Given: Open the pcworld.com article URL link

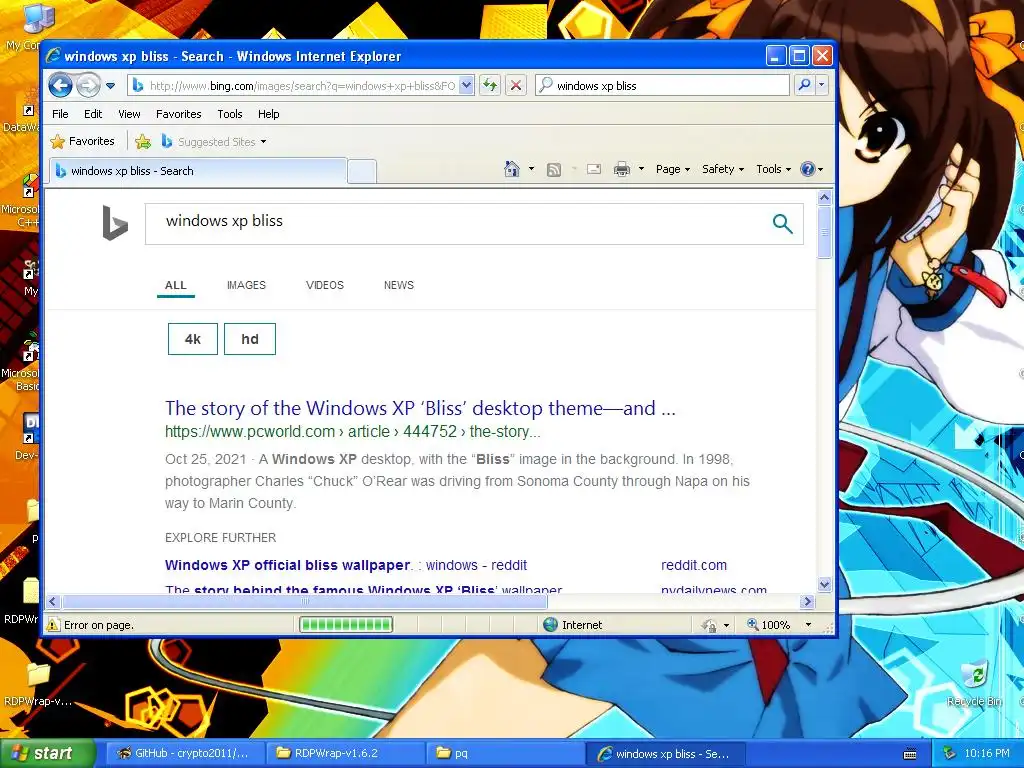Looking at the screenshot, I should coord(353,432).
